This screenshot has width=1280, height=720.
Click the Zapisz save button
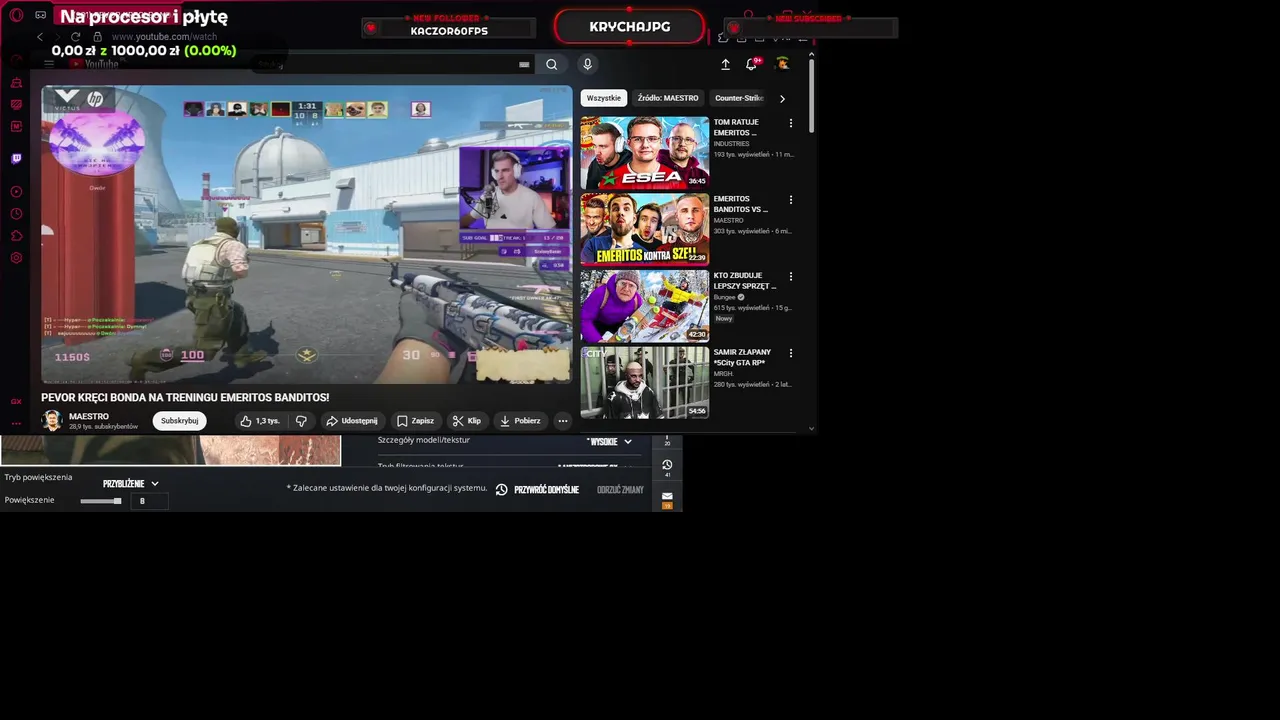(416, 421)
